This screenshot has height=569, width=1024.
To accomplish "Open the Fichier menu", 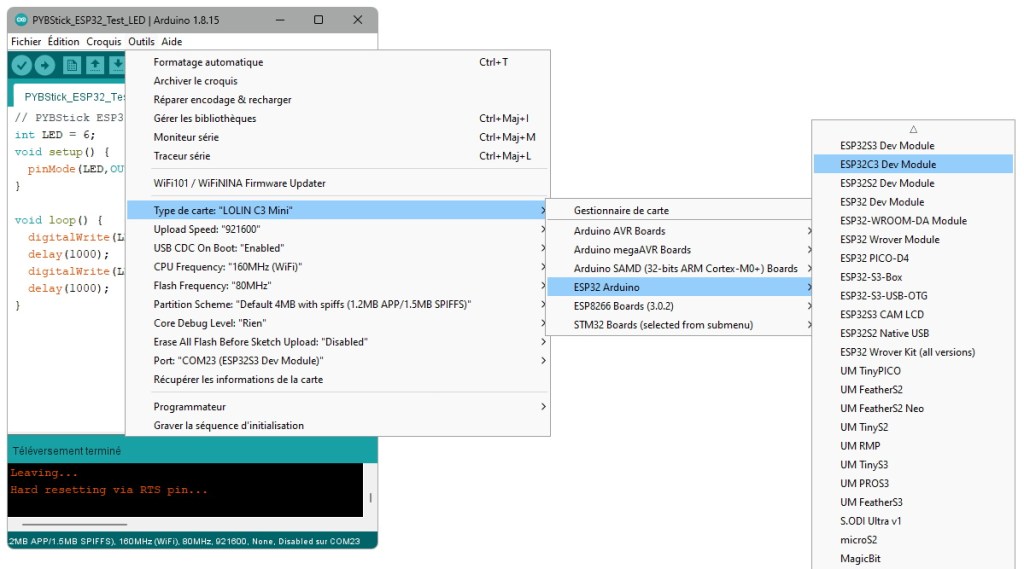I will click(x=26, y=42).
